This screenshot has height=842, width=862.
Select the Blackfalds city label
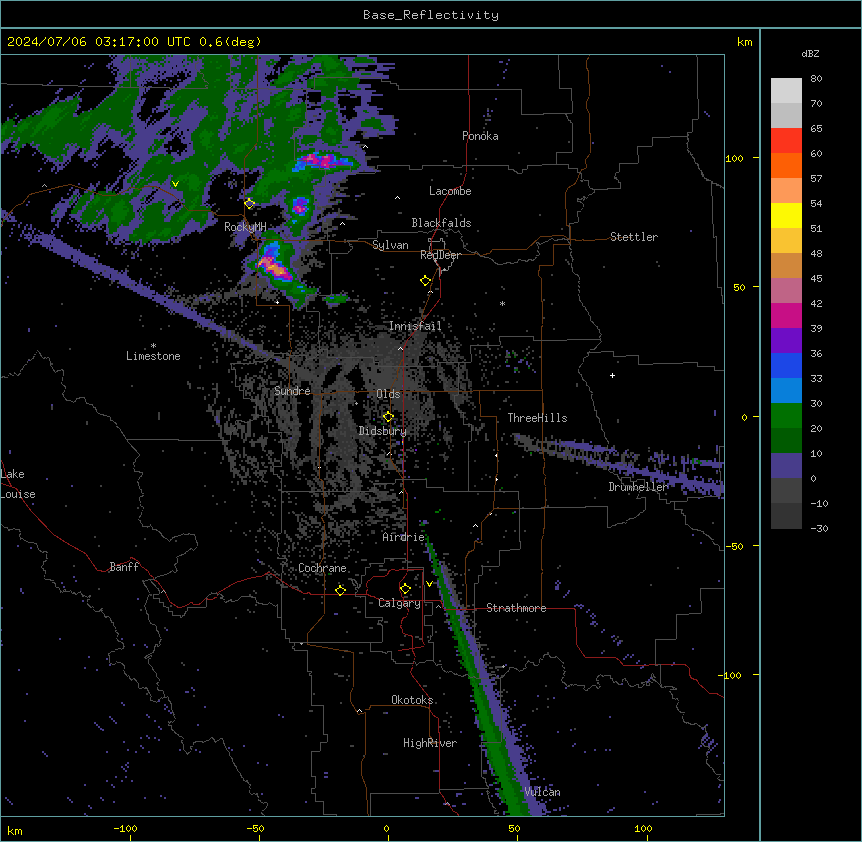click(x=441, y=223)
